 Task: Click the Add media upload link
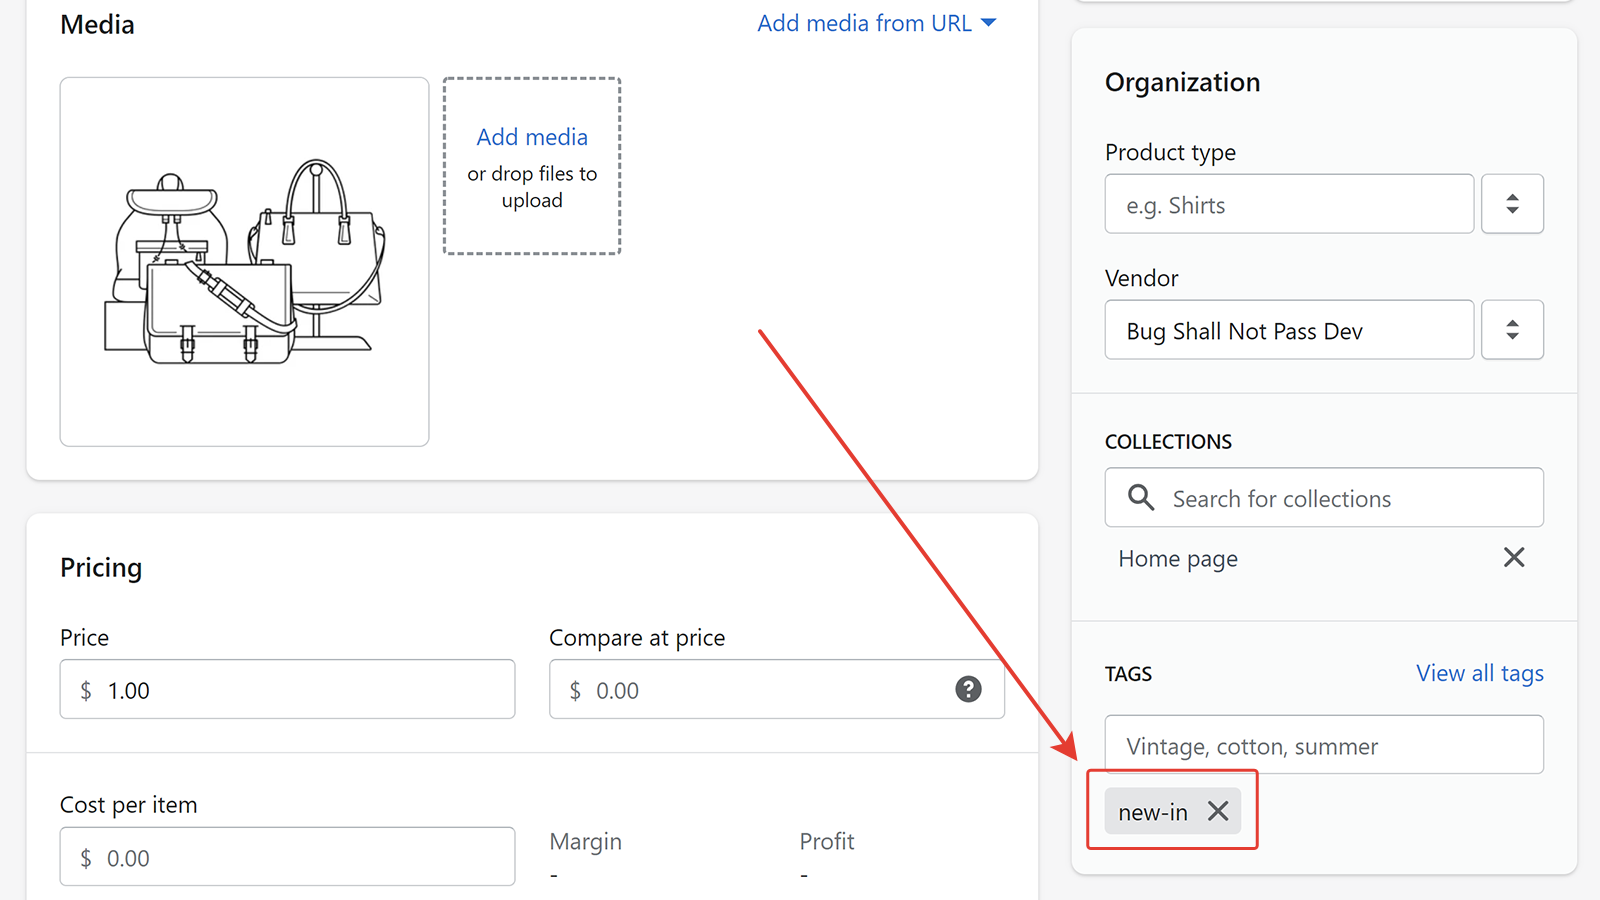coord(532,137)
